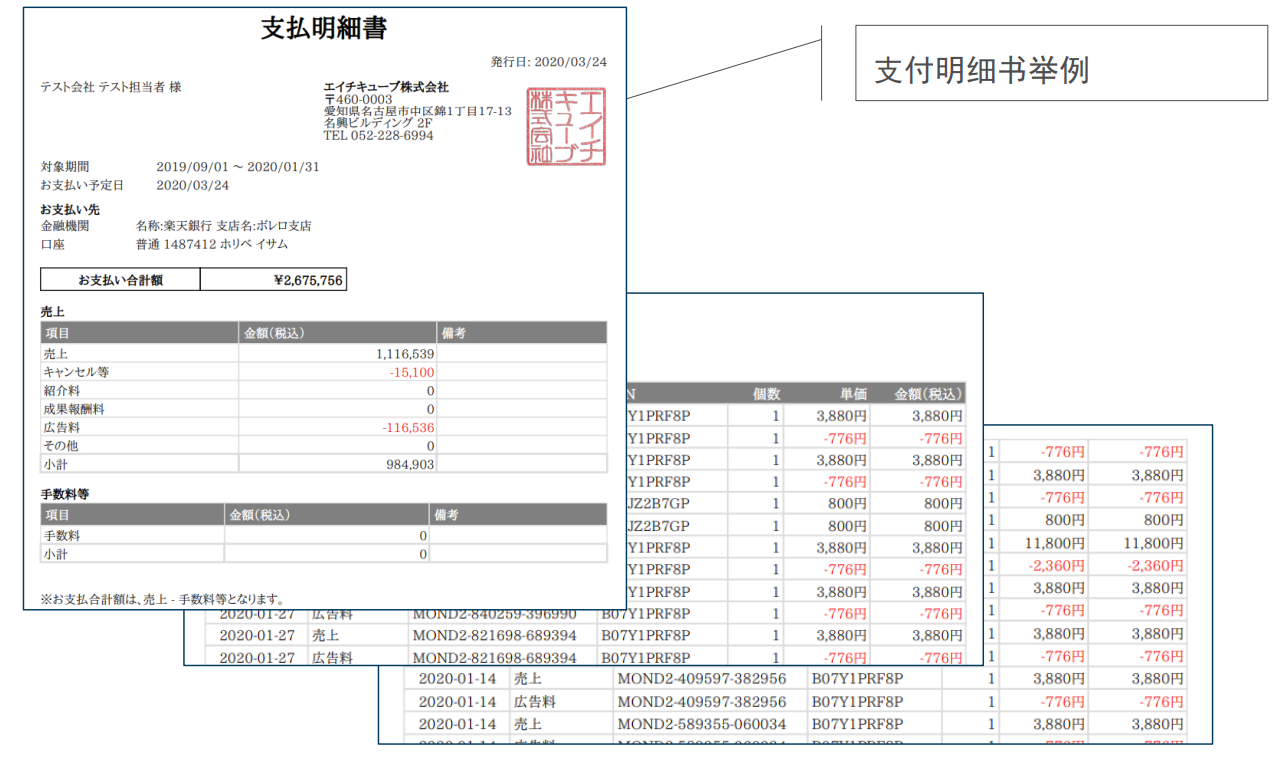The image size is (1274, 759).
Task: Select the period 2019/09/01 ~ 2020/01/31
Action: 238,167
